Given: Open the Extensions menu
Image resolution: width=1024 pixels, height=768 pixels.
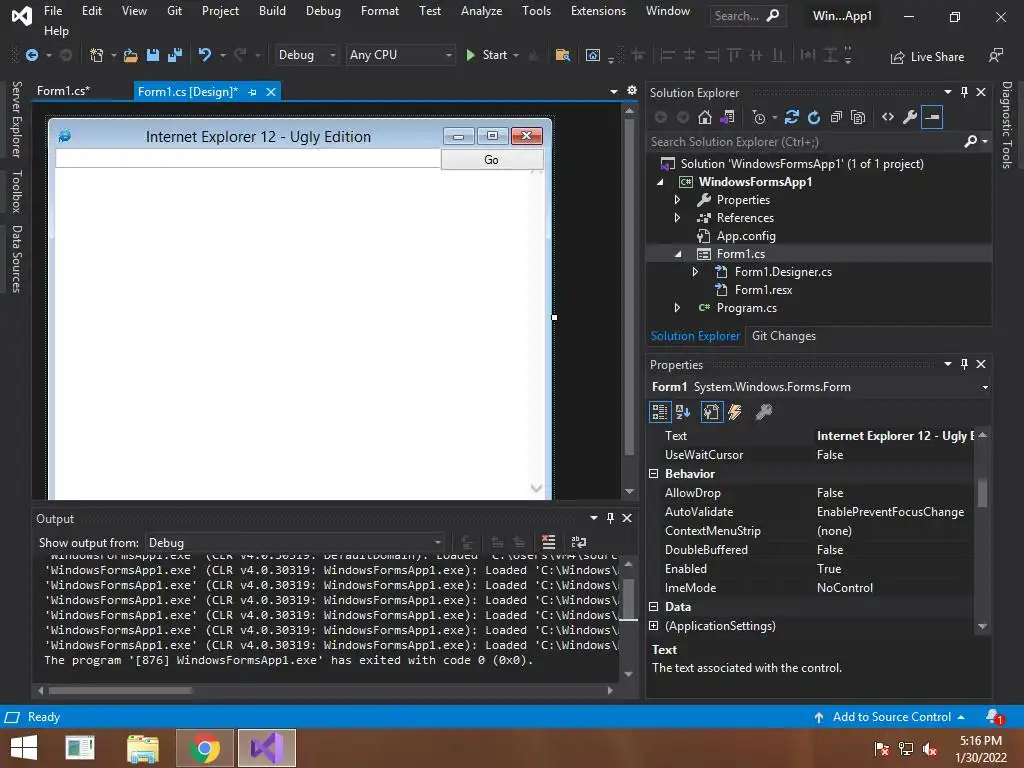Looking at the screenshot, I should [x=598, y=11].
